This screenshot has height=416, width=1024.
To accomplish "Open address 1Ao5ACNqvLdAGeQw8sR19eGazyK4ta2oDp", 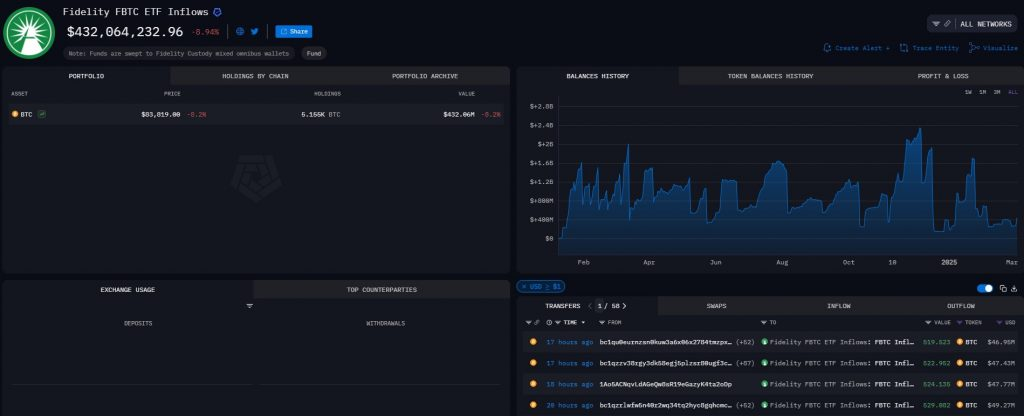I will (x=665, y=384).
